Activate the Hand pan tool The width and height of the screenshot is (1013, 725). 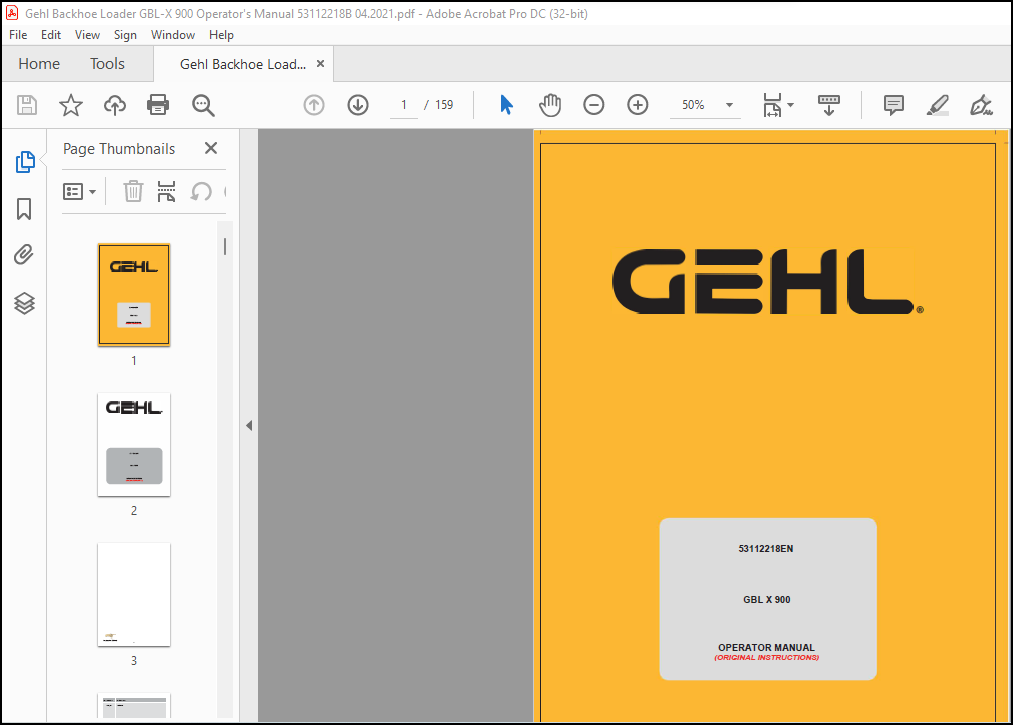click(550, 105)
